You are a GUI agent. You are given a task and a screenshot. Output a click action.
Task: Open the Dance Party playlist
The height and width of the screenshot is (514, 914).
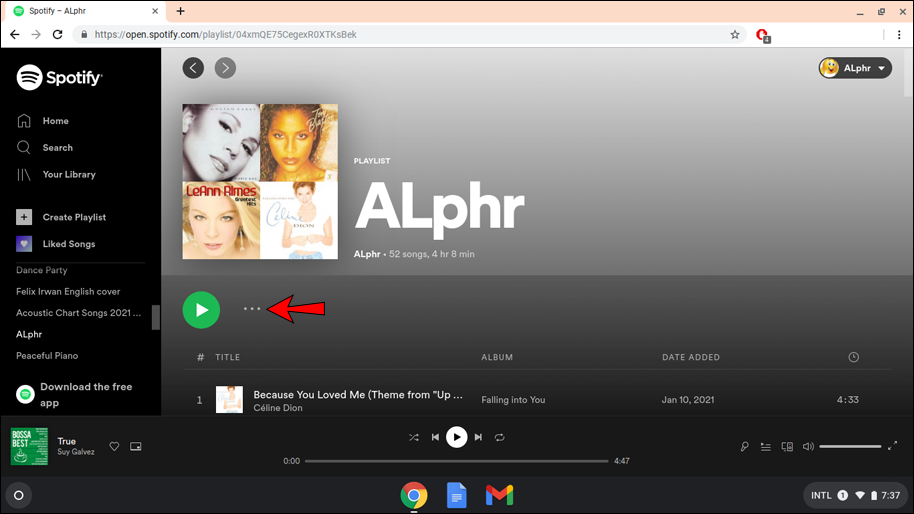click(x=41, y=270)
